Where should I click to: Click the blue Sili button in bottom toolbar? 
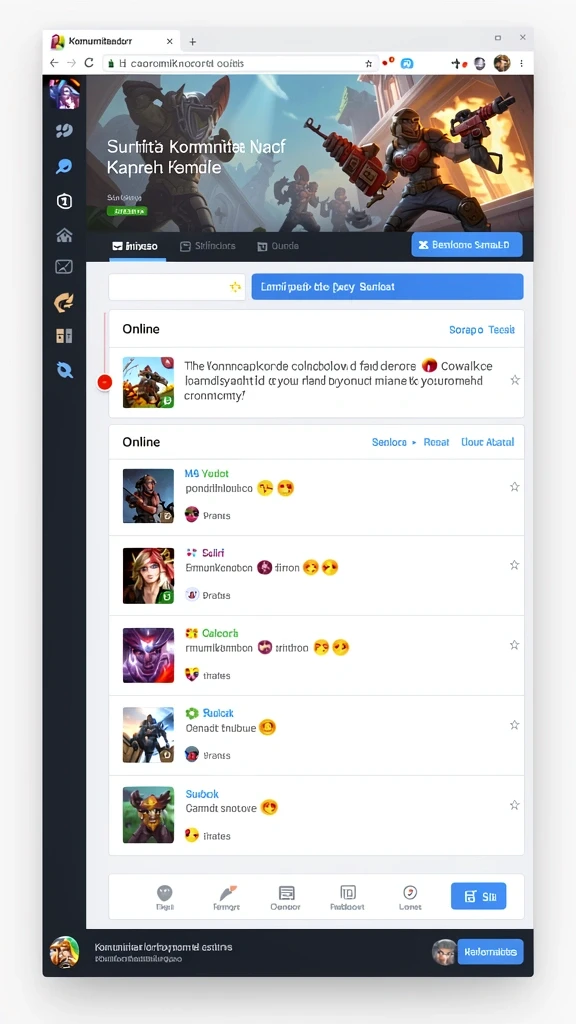pos(479,897)
